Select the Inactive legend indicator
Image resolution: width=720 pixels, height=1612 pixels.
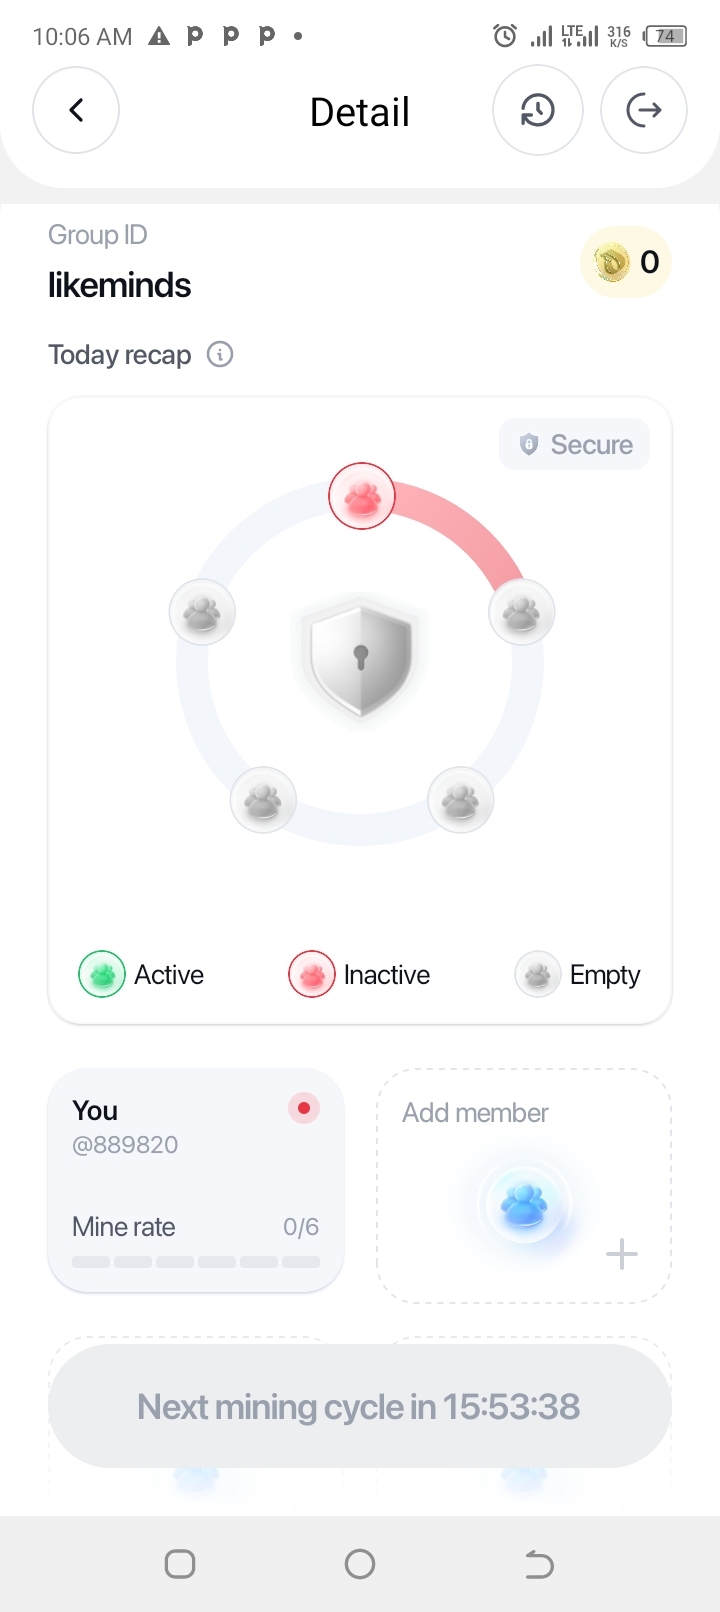pyautogui.click(x=312, y=975)
